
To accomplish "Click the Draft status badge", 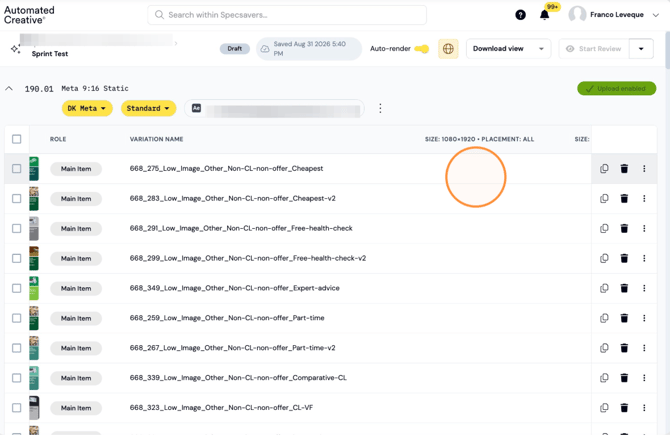I will (235, 49).
